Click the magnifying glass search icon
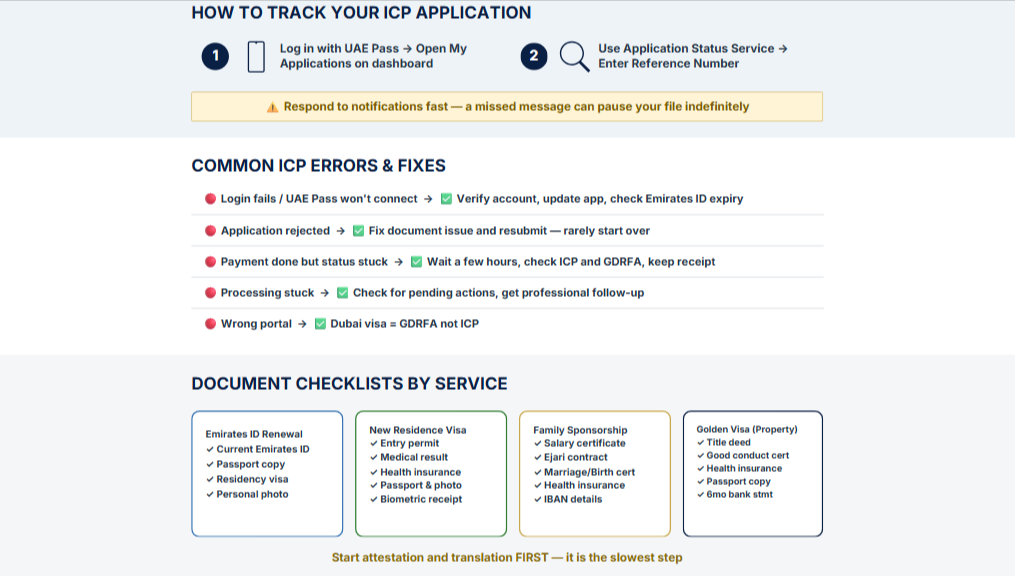Viewport: 1015px width, 576px height. pos(574,56)
